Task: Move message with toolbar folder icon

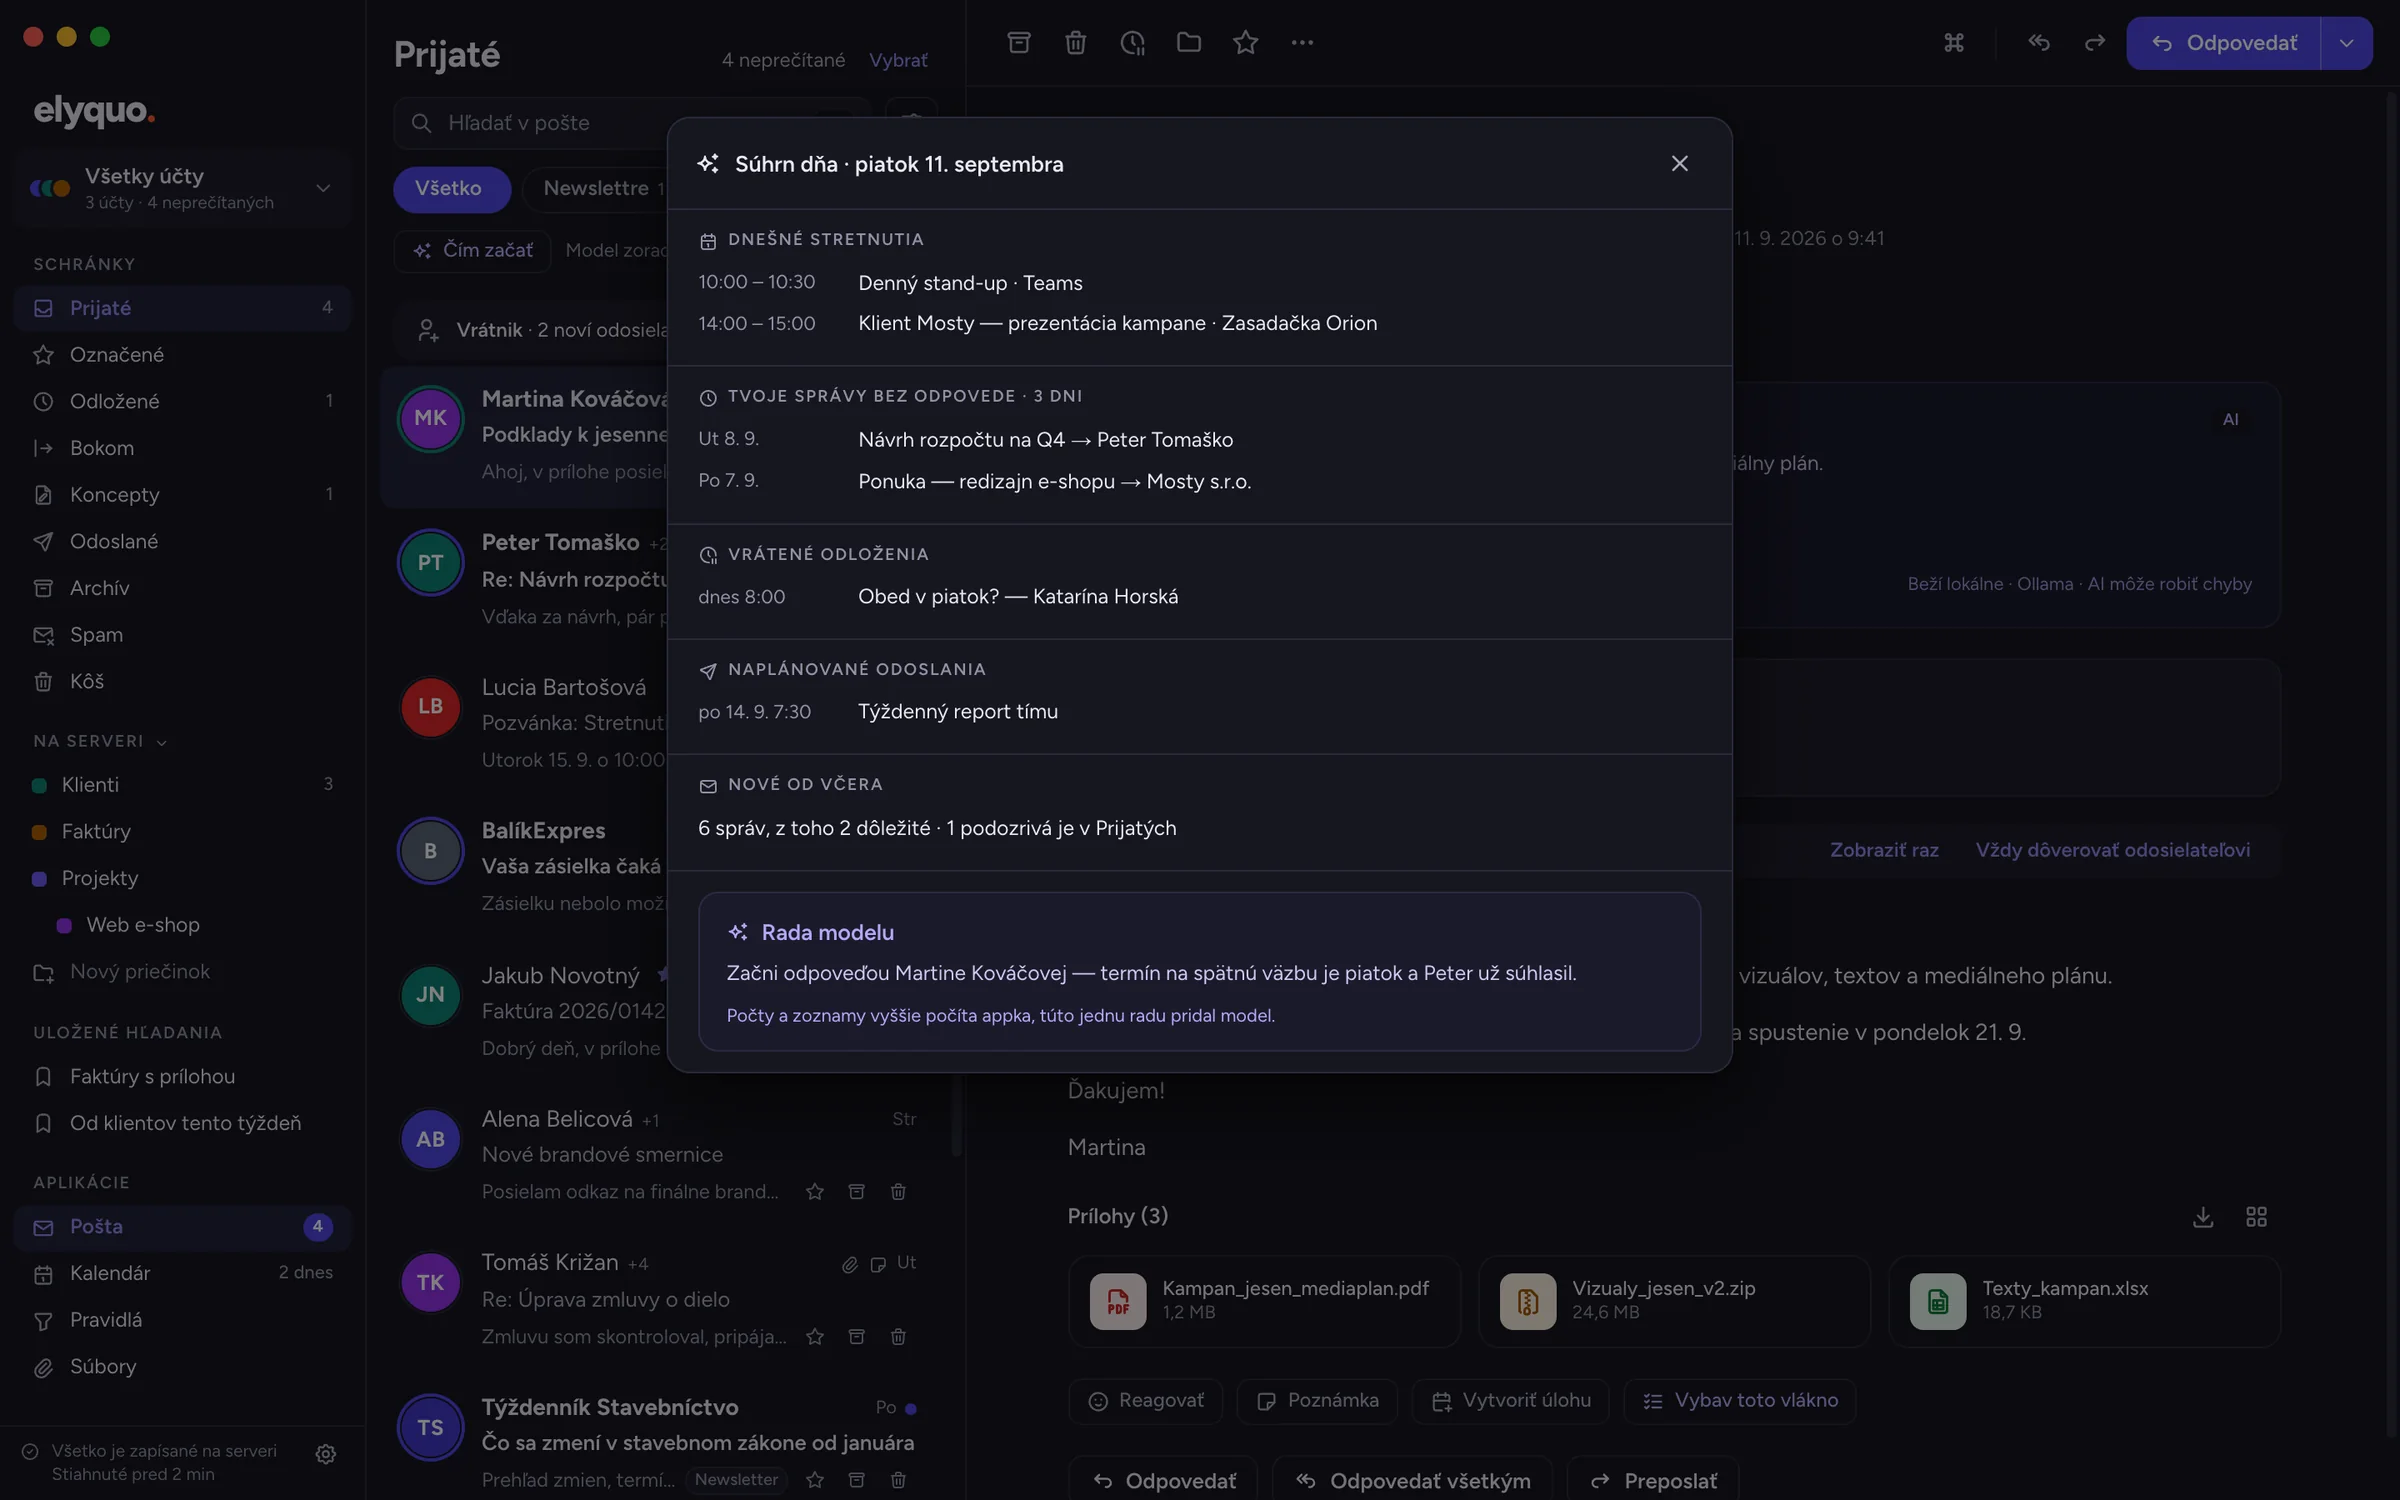Action: pos(1188,43)
